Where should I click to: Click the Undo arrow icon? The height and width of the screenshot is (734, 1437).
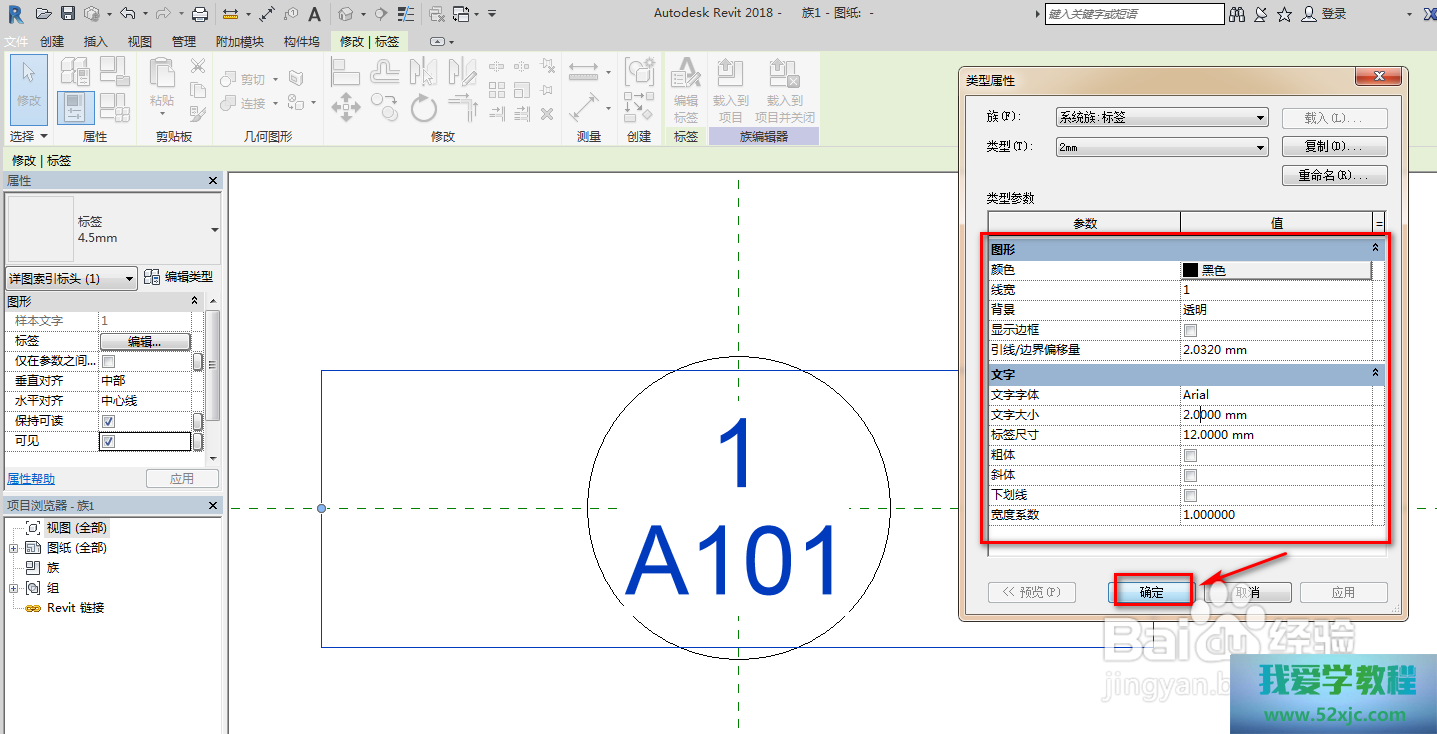pos(127,13)
